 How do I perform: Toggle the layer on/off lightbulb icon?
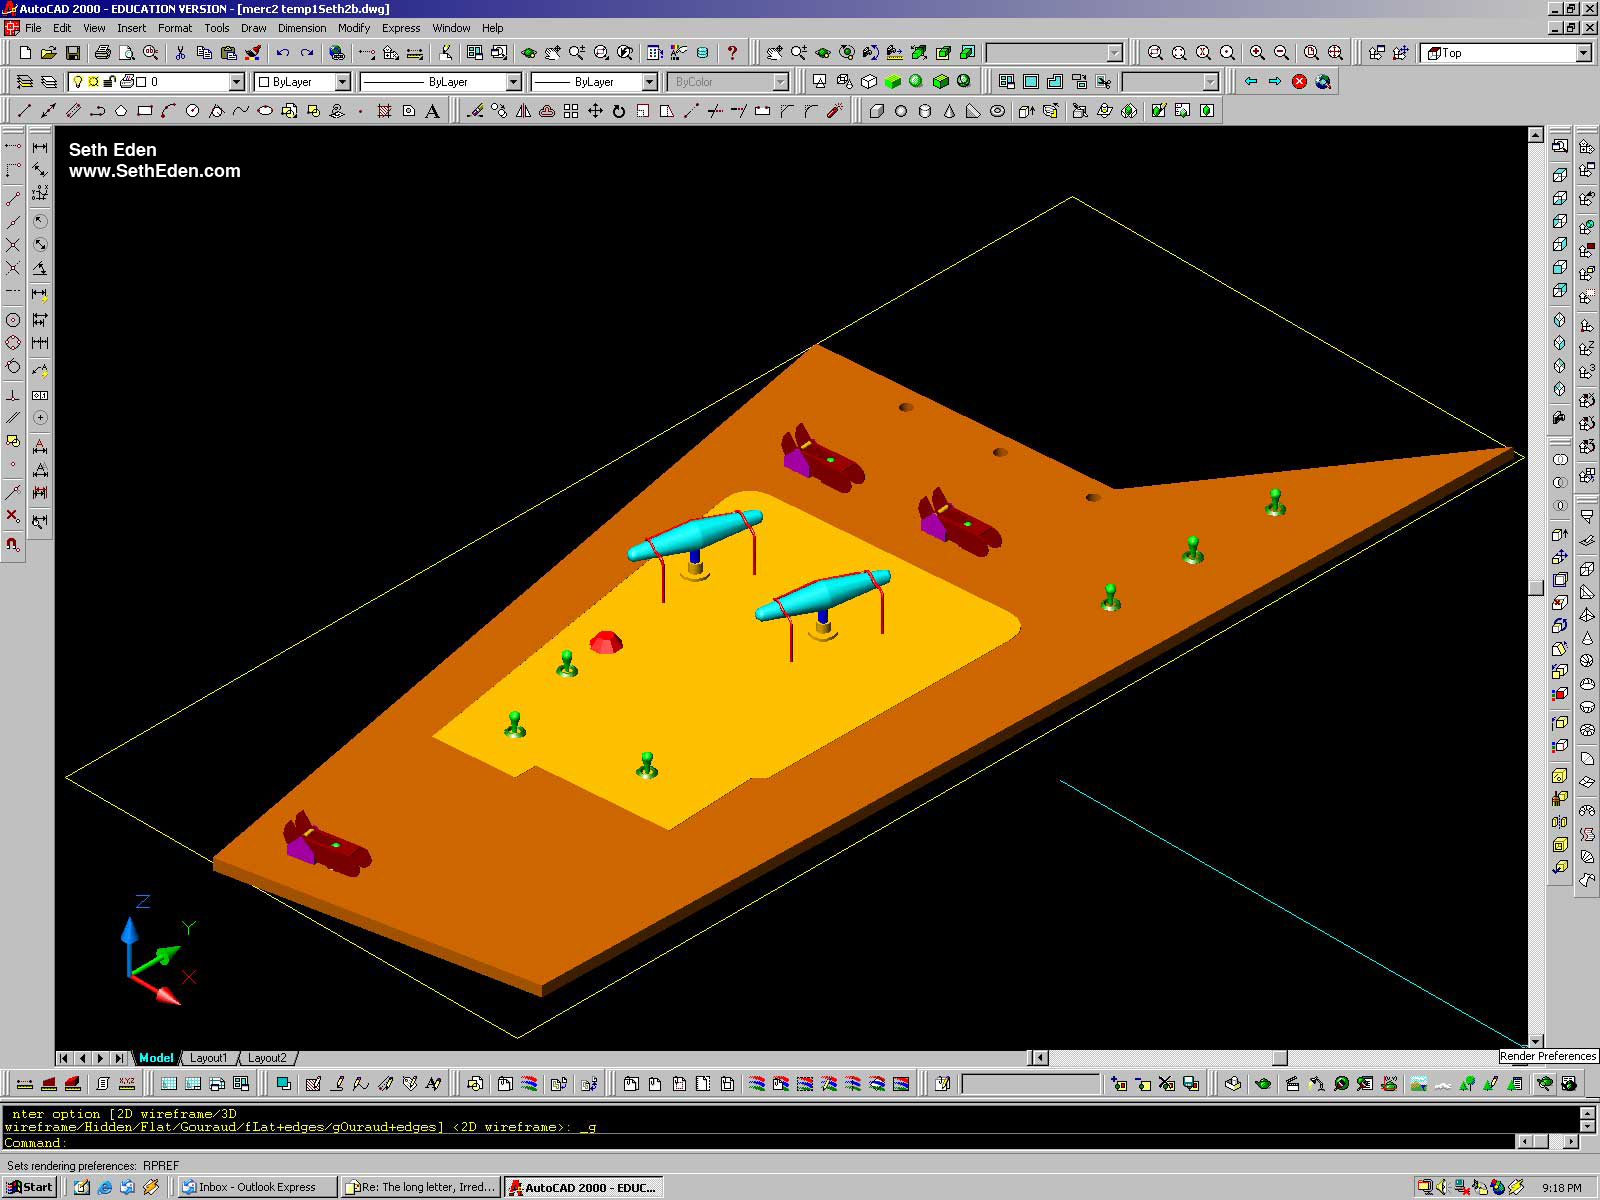point(78,82)
